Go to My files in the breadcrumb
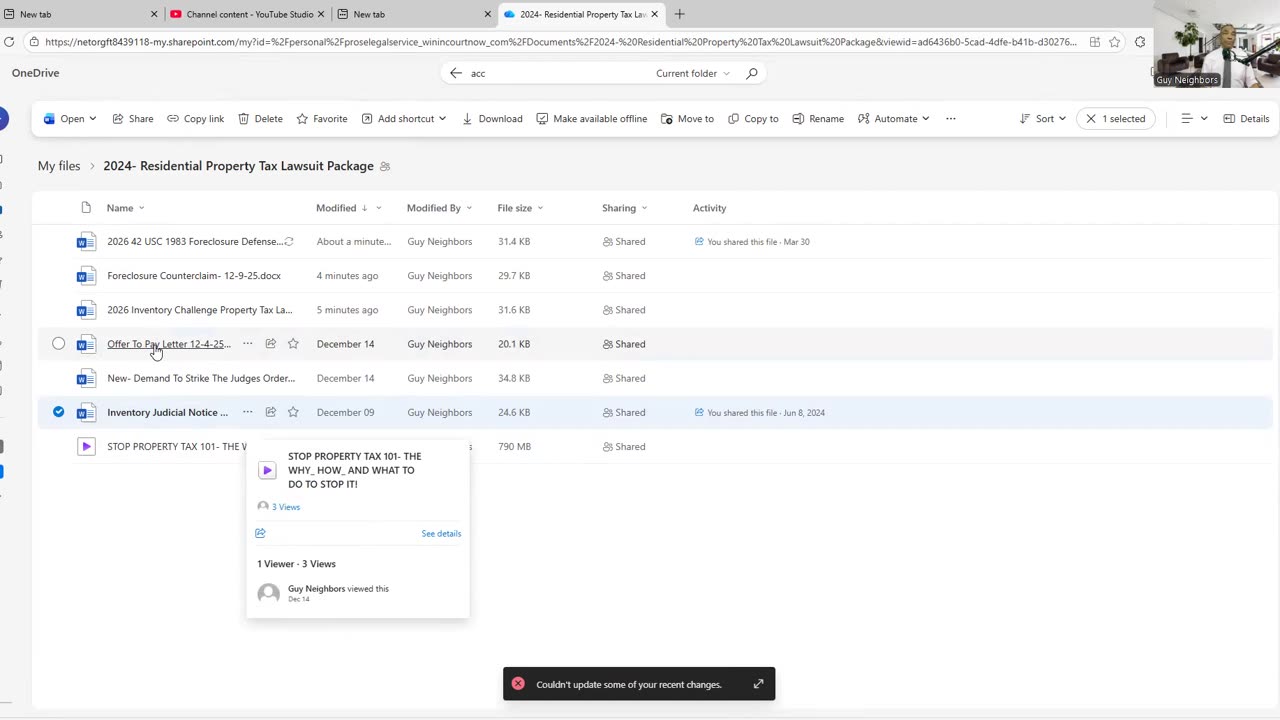1280x720 pixels. (x=59, y=166)
